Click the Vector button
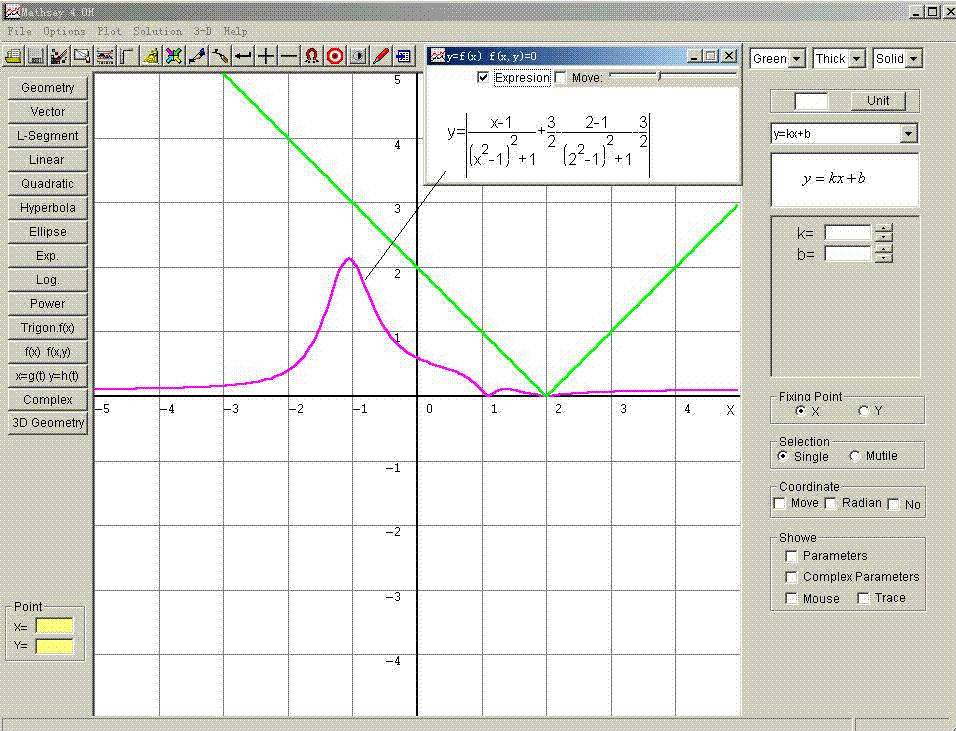The image size is (956, 731). pyautogui.click(x=48, y=112)
